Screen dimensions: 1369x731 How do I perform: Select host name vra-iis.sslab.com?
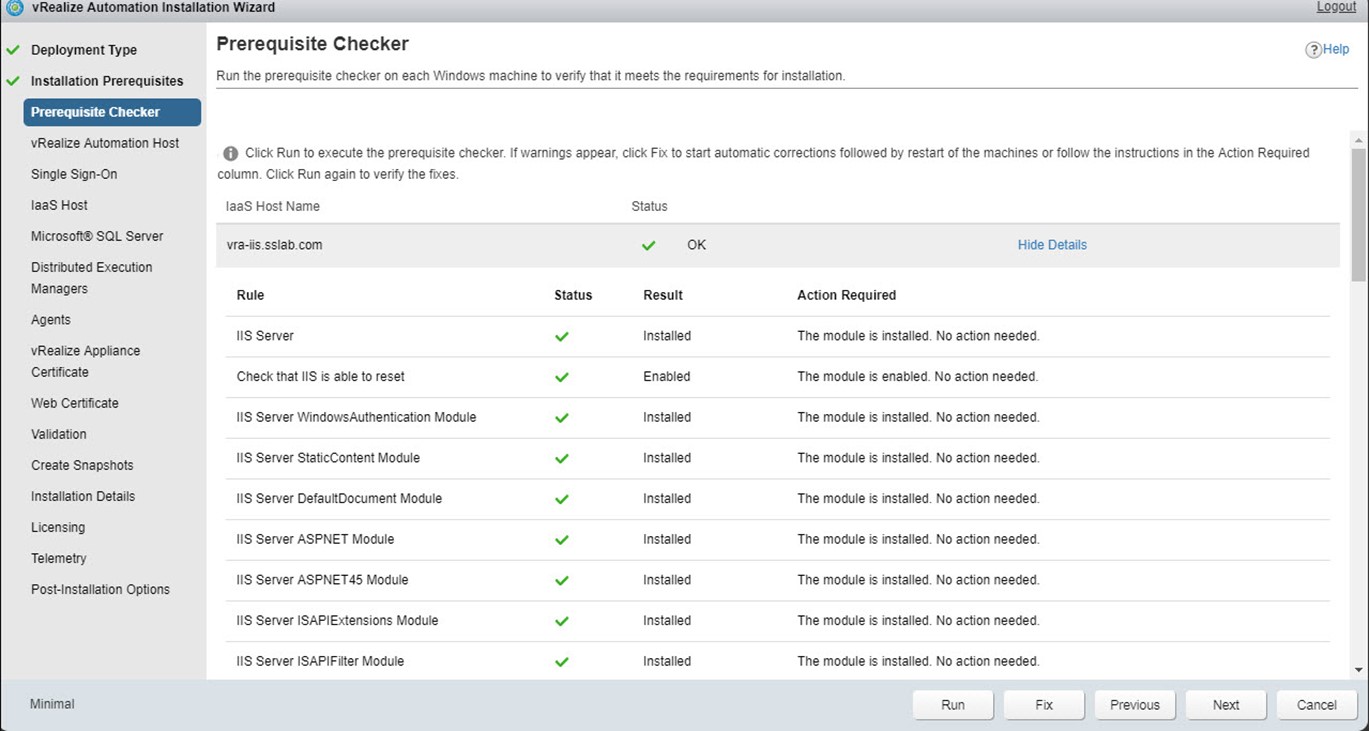coord(275,245)
